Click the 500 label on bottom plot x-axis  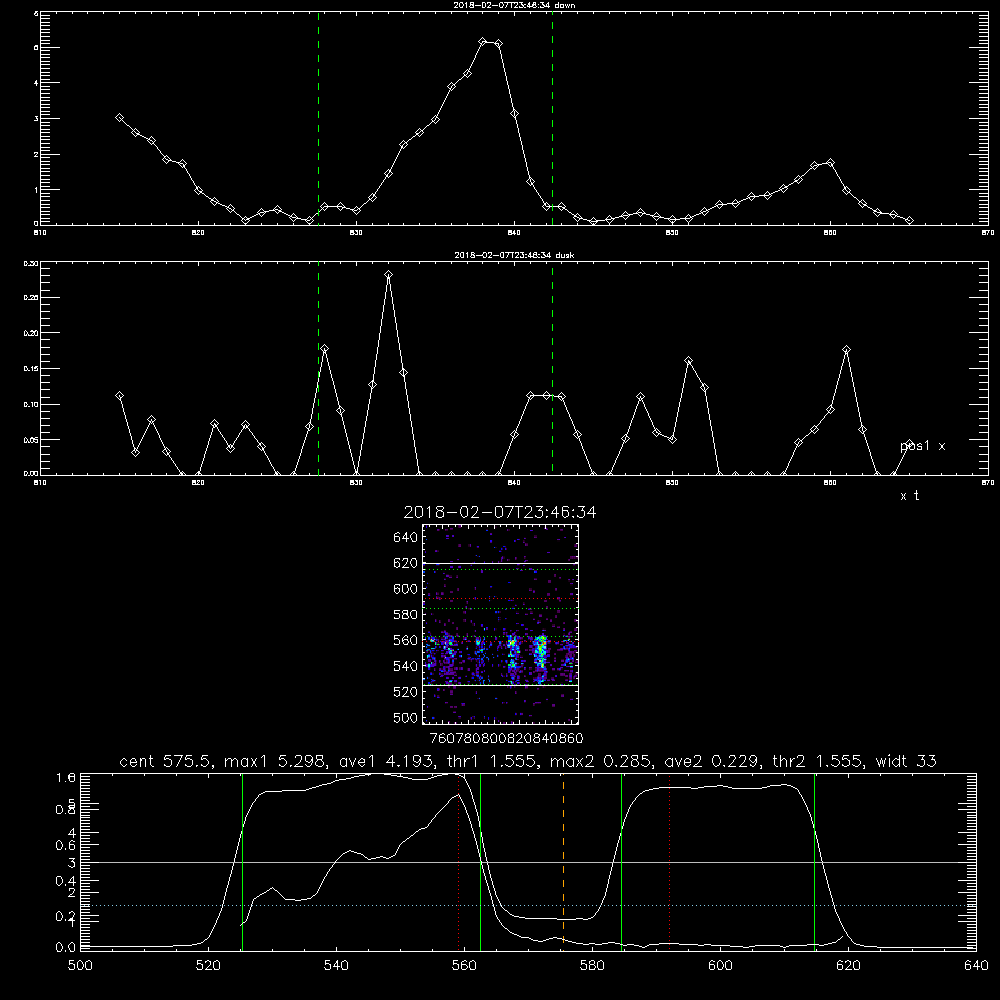tap(80, 966)
